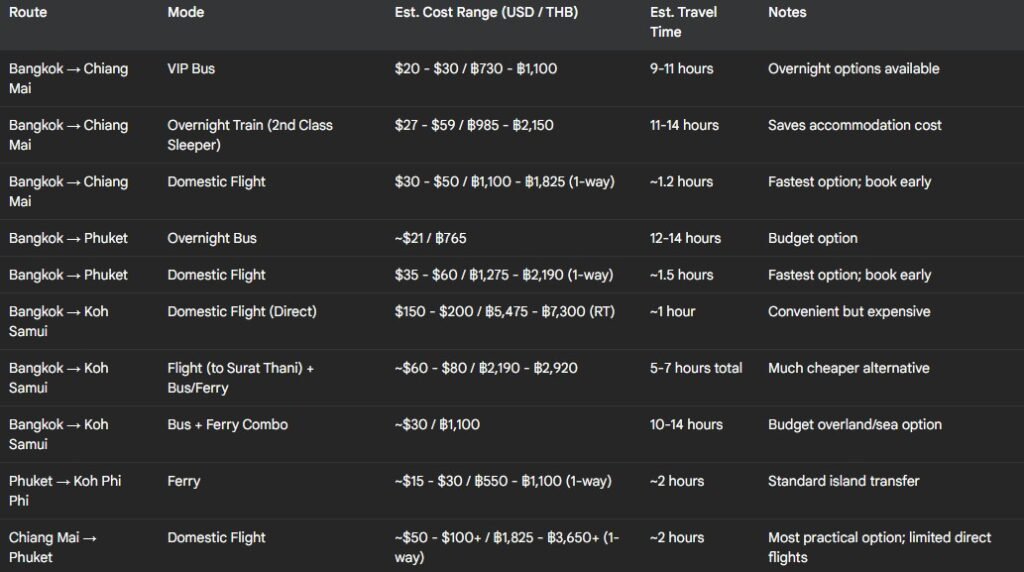Select Domestic Flight (Direct) cell
Viewport: 1024px width, 572px height.
[242, 311]
